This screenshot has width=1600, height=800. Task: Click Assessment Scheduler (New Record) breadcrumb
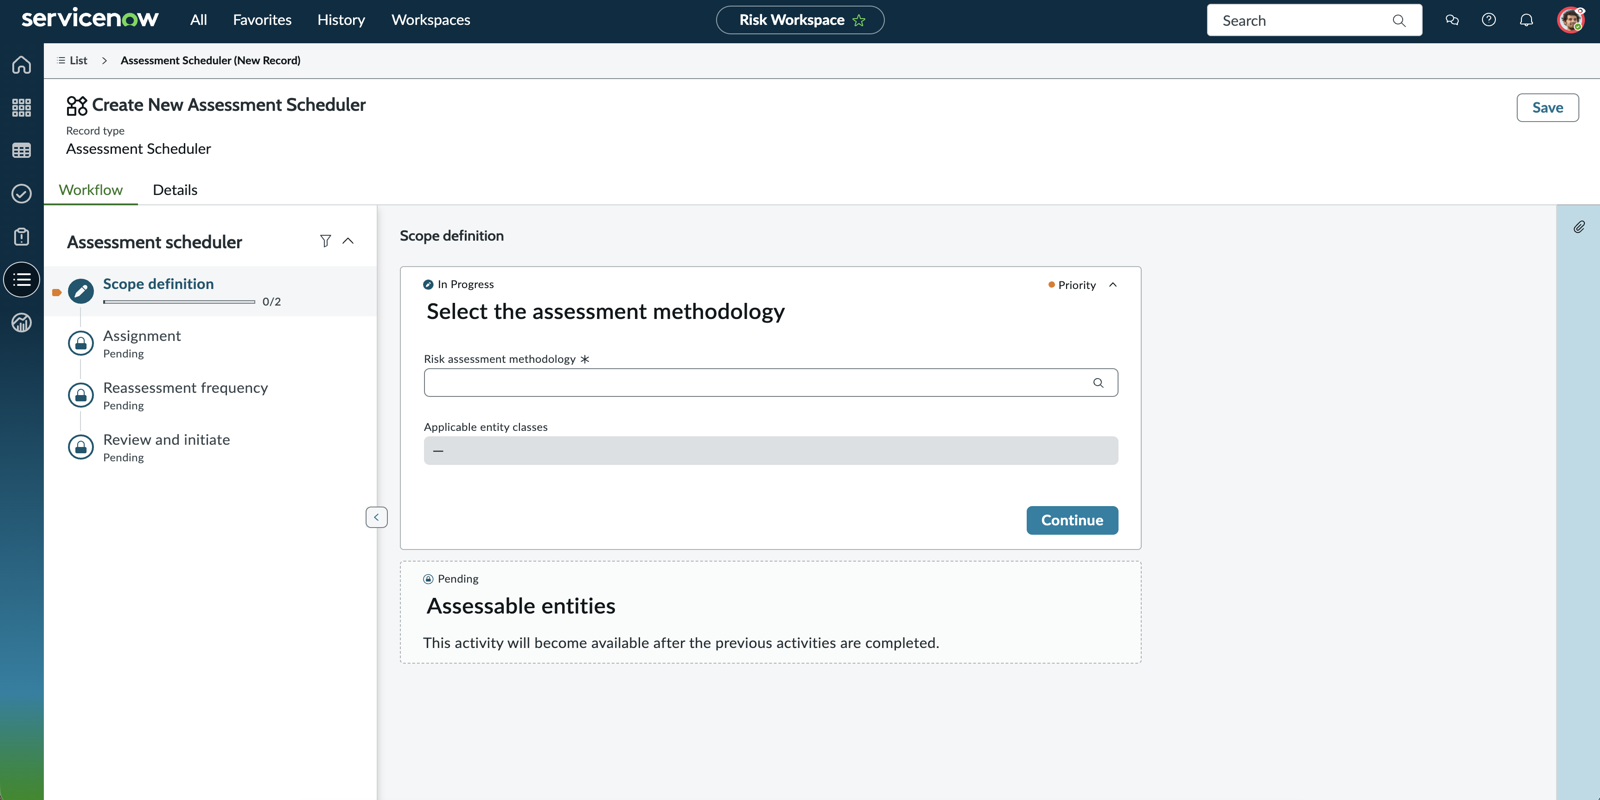pos(210,61)
